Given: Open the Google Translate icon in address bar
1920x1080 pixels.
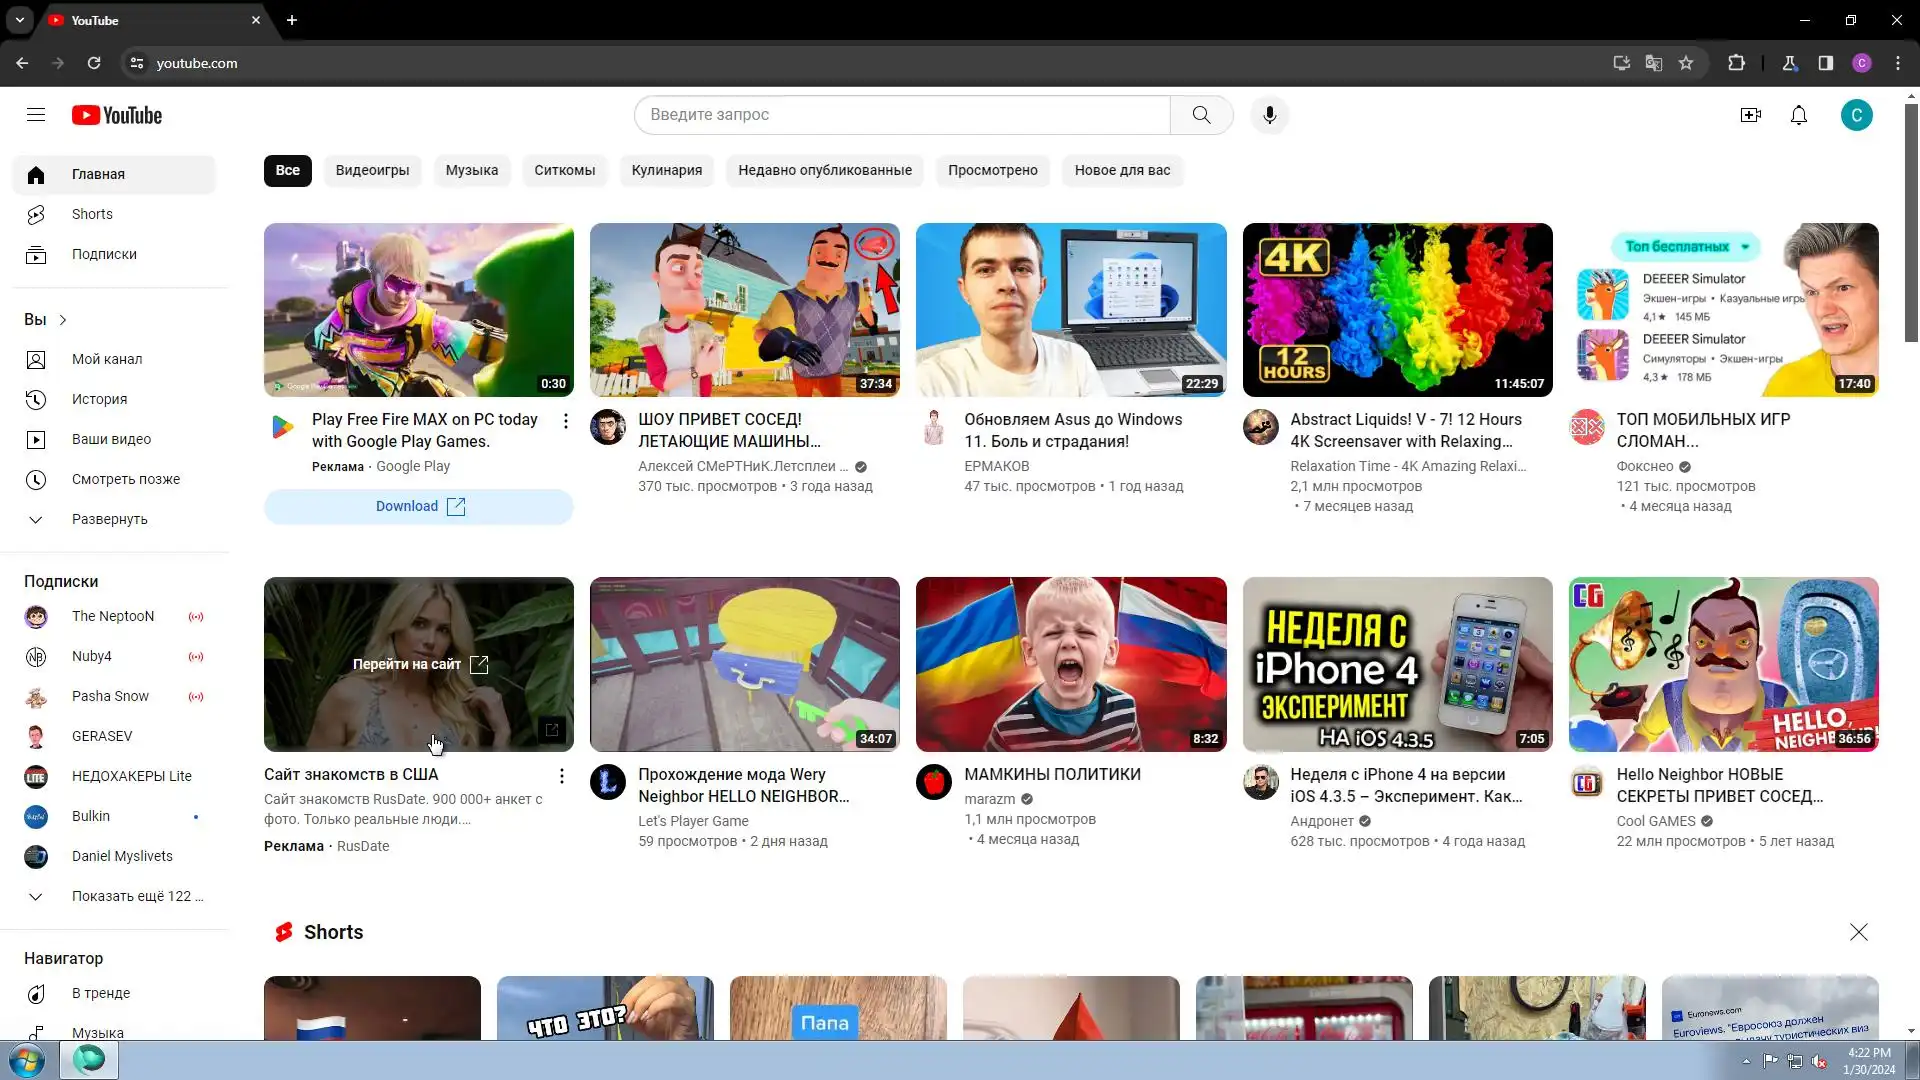Looking at the screenshot, I should [x=1654, y=63].
